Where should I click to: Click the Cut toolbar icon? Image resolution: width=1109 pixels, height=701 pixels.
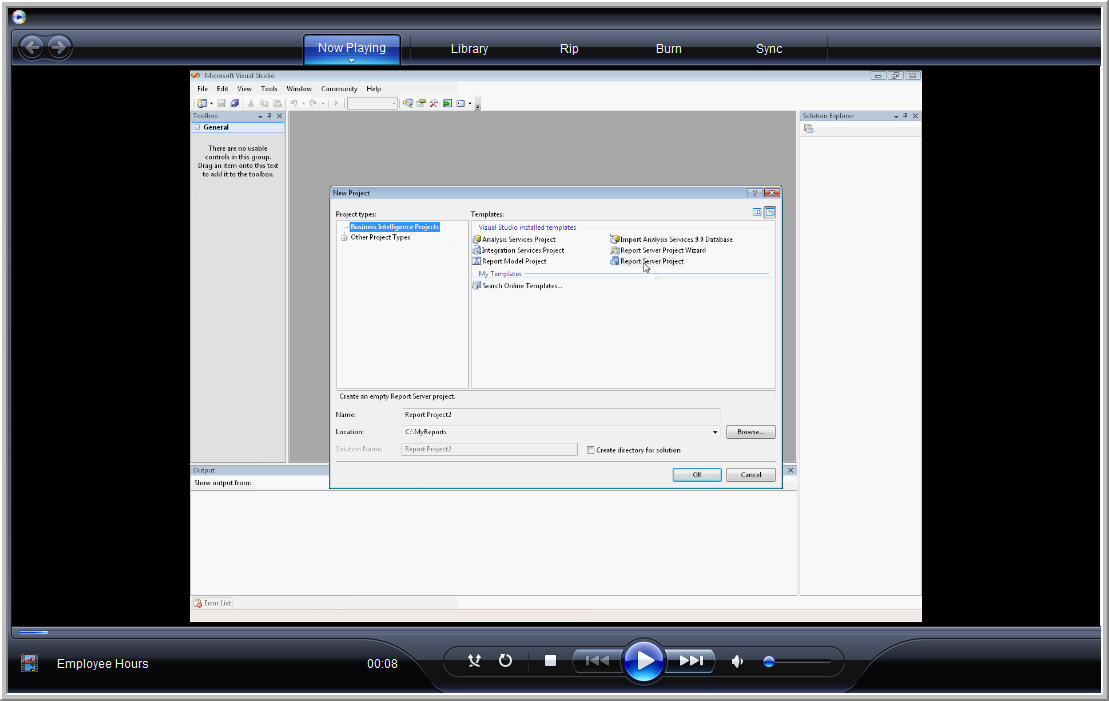point(250,103)
